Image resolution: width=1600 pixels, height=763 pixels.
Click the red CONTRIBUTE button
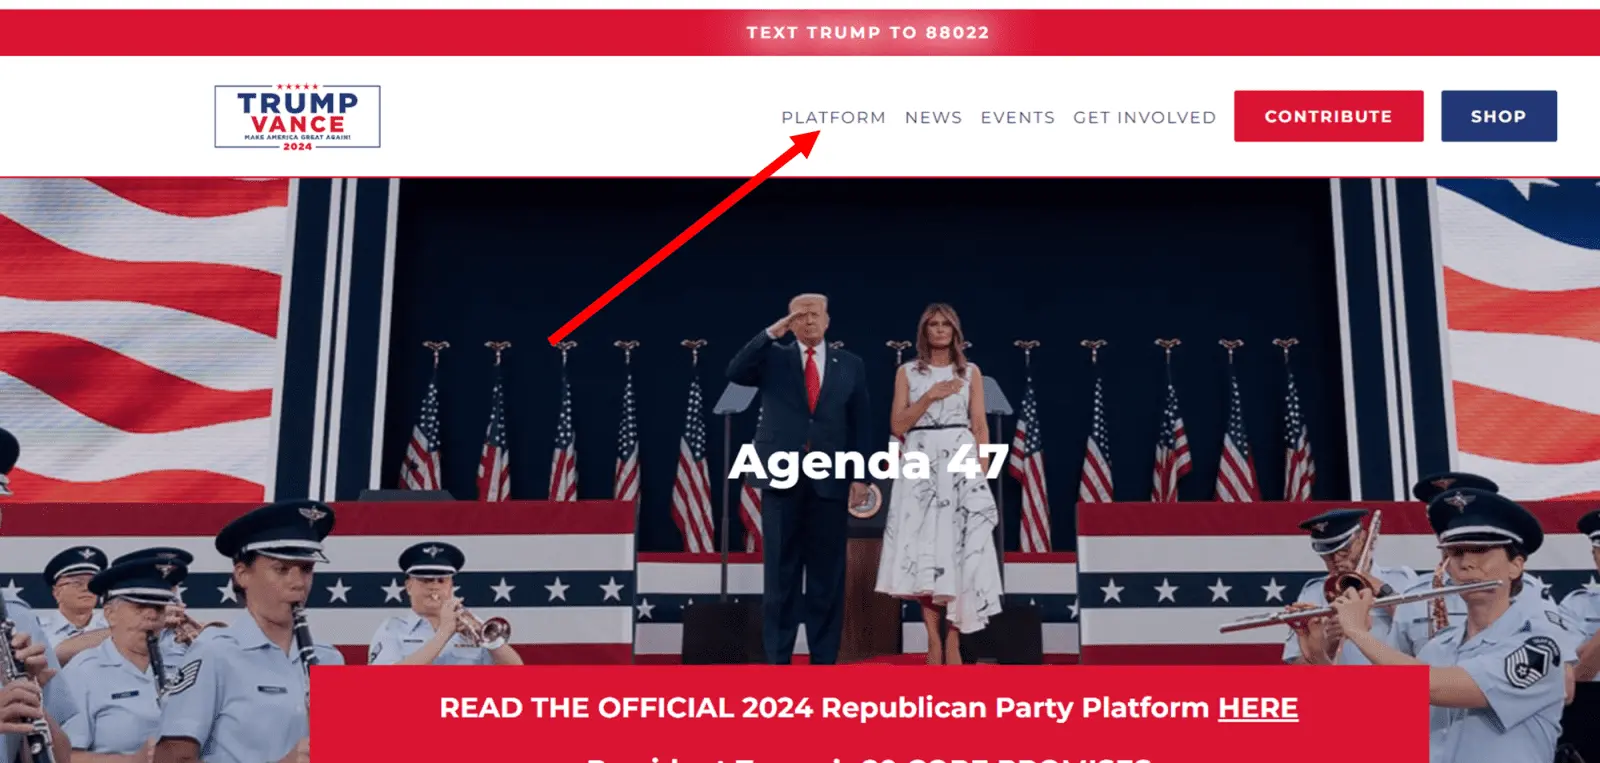(x=1328, y=116)
